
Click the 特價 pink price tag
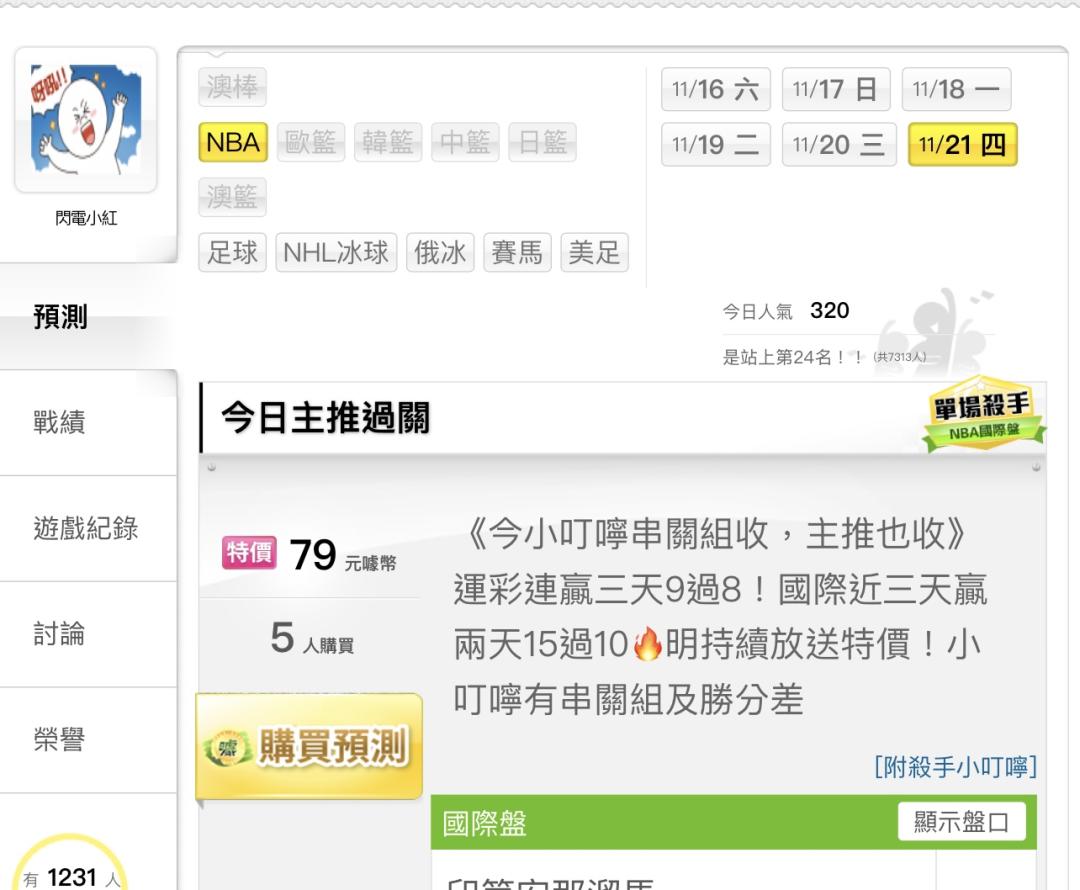point(249,552)
